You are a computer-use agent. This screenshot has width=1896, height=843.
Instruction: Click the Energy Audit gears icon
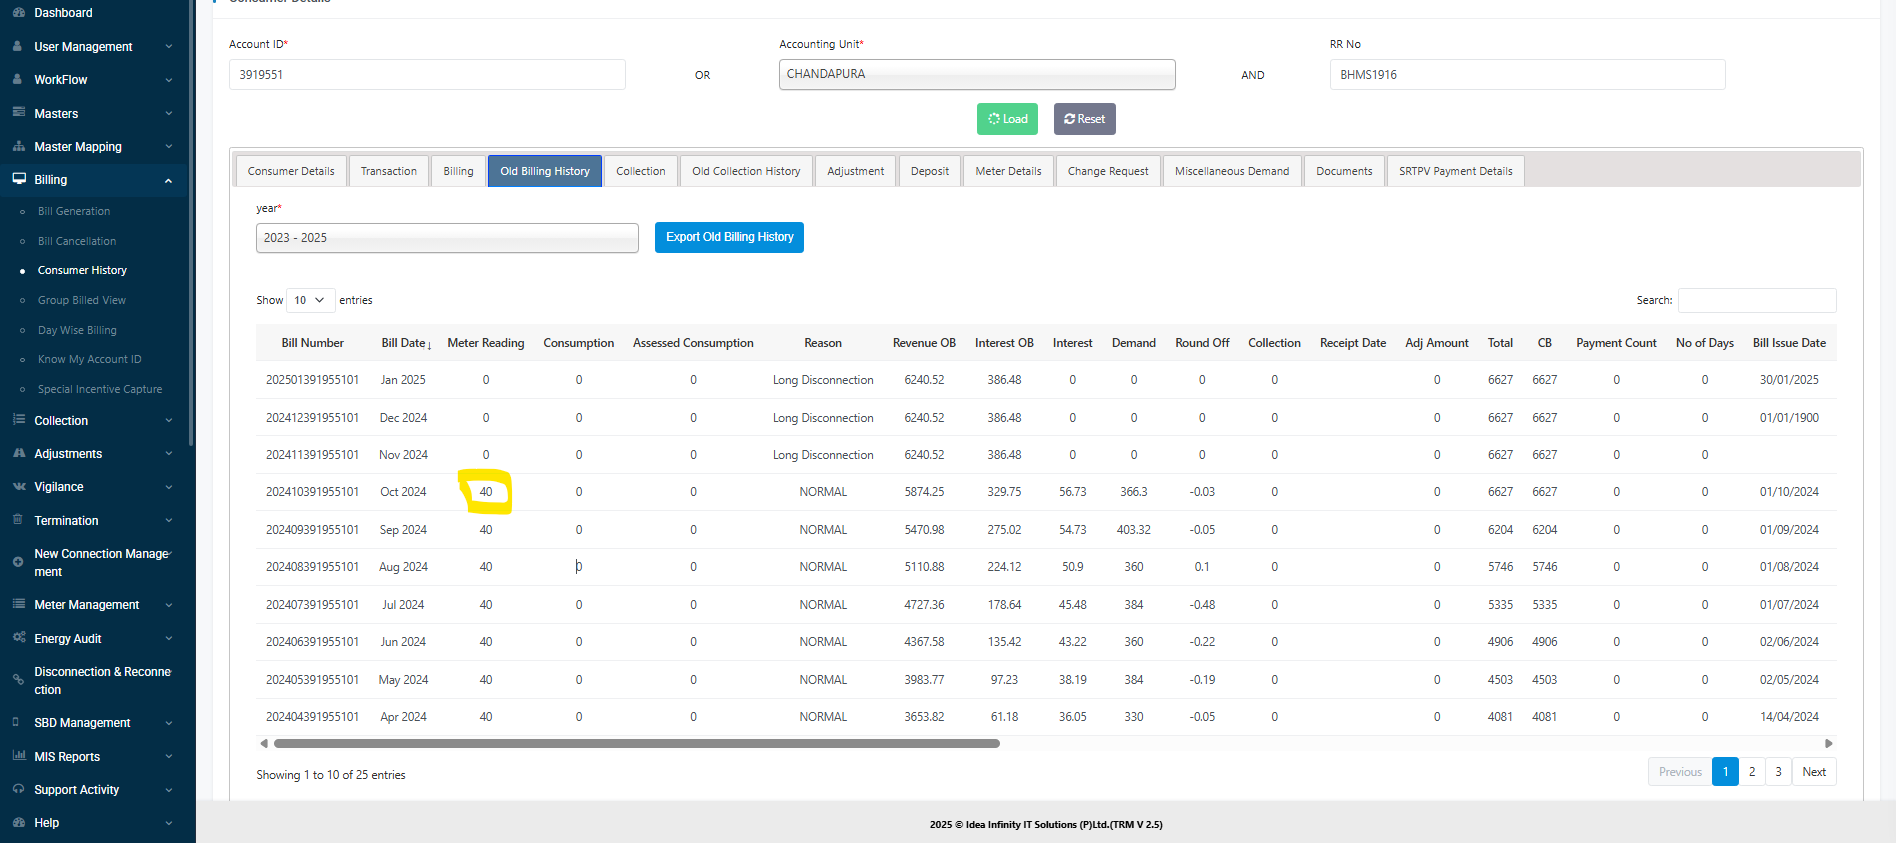[18, 638]
